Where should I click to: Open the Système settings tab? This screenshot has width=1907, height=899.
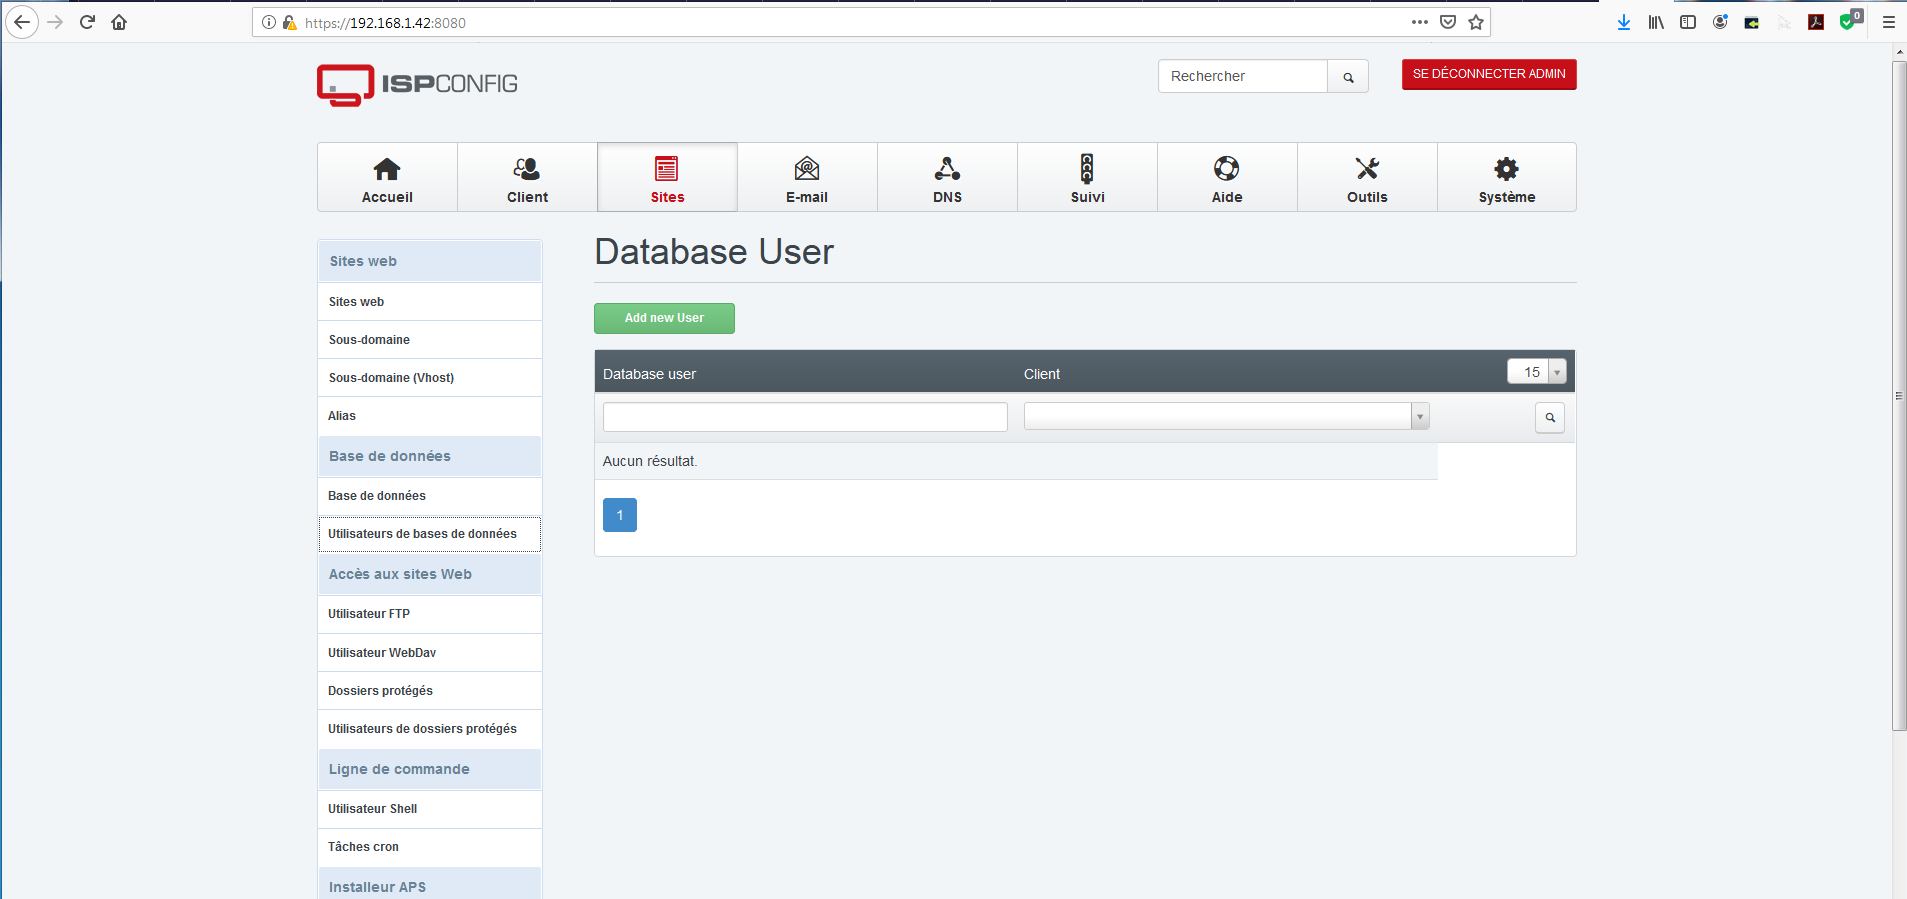pos(1507,177)
